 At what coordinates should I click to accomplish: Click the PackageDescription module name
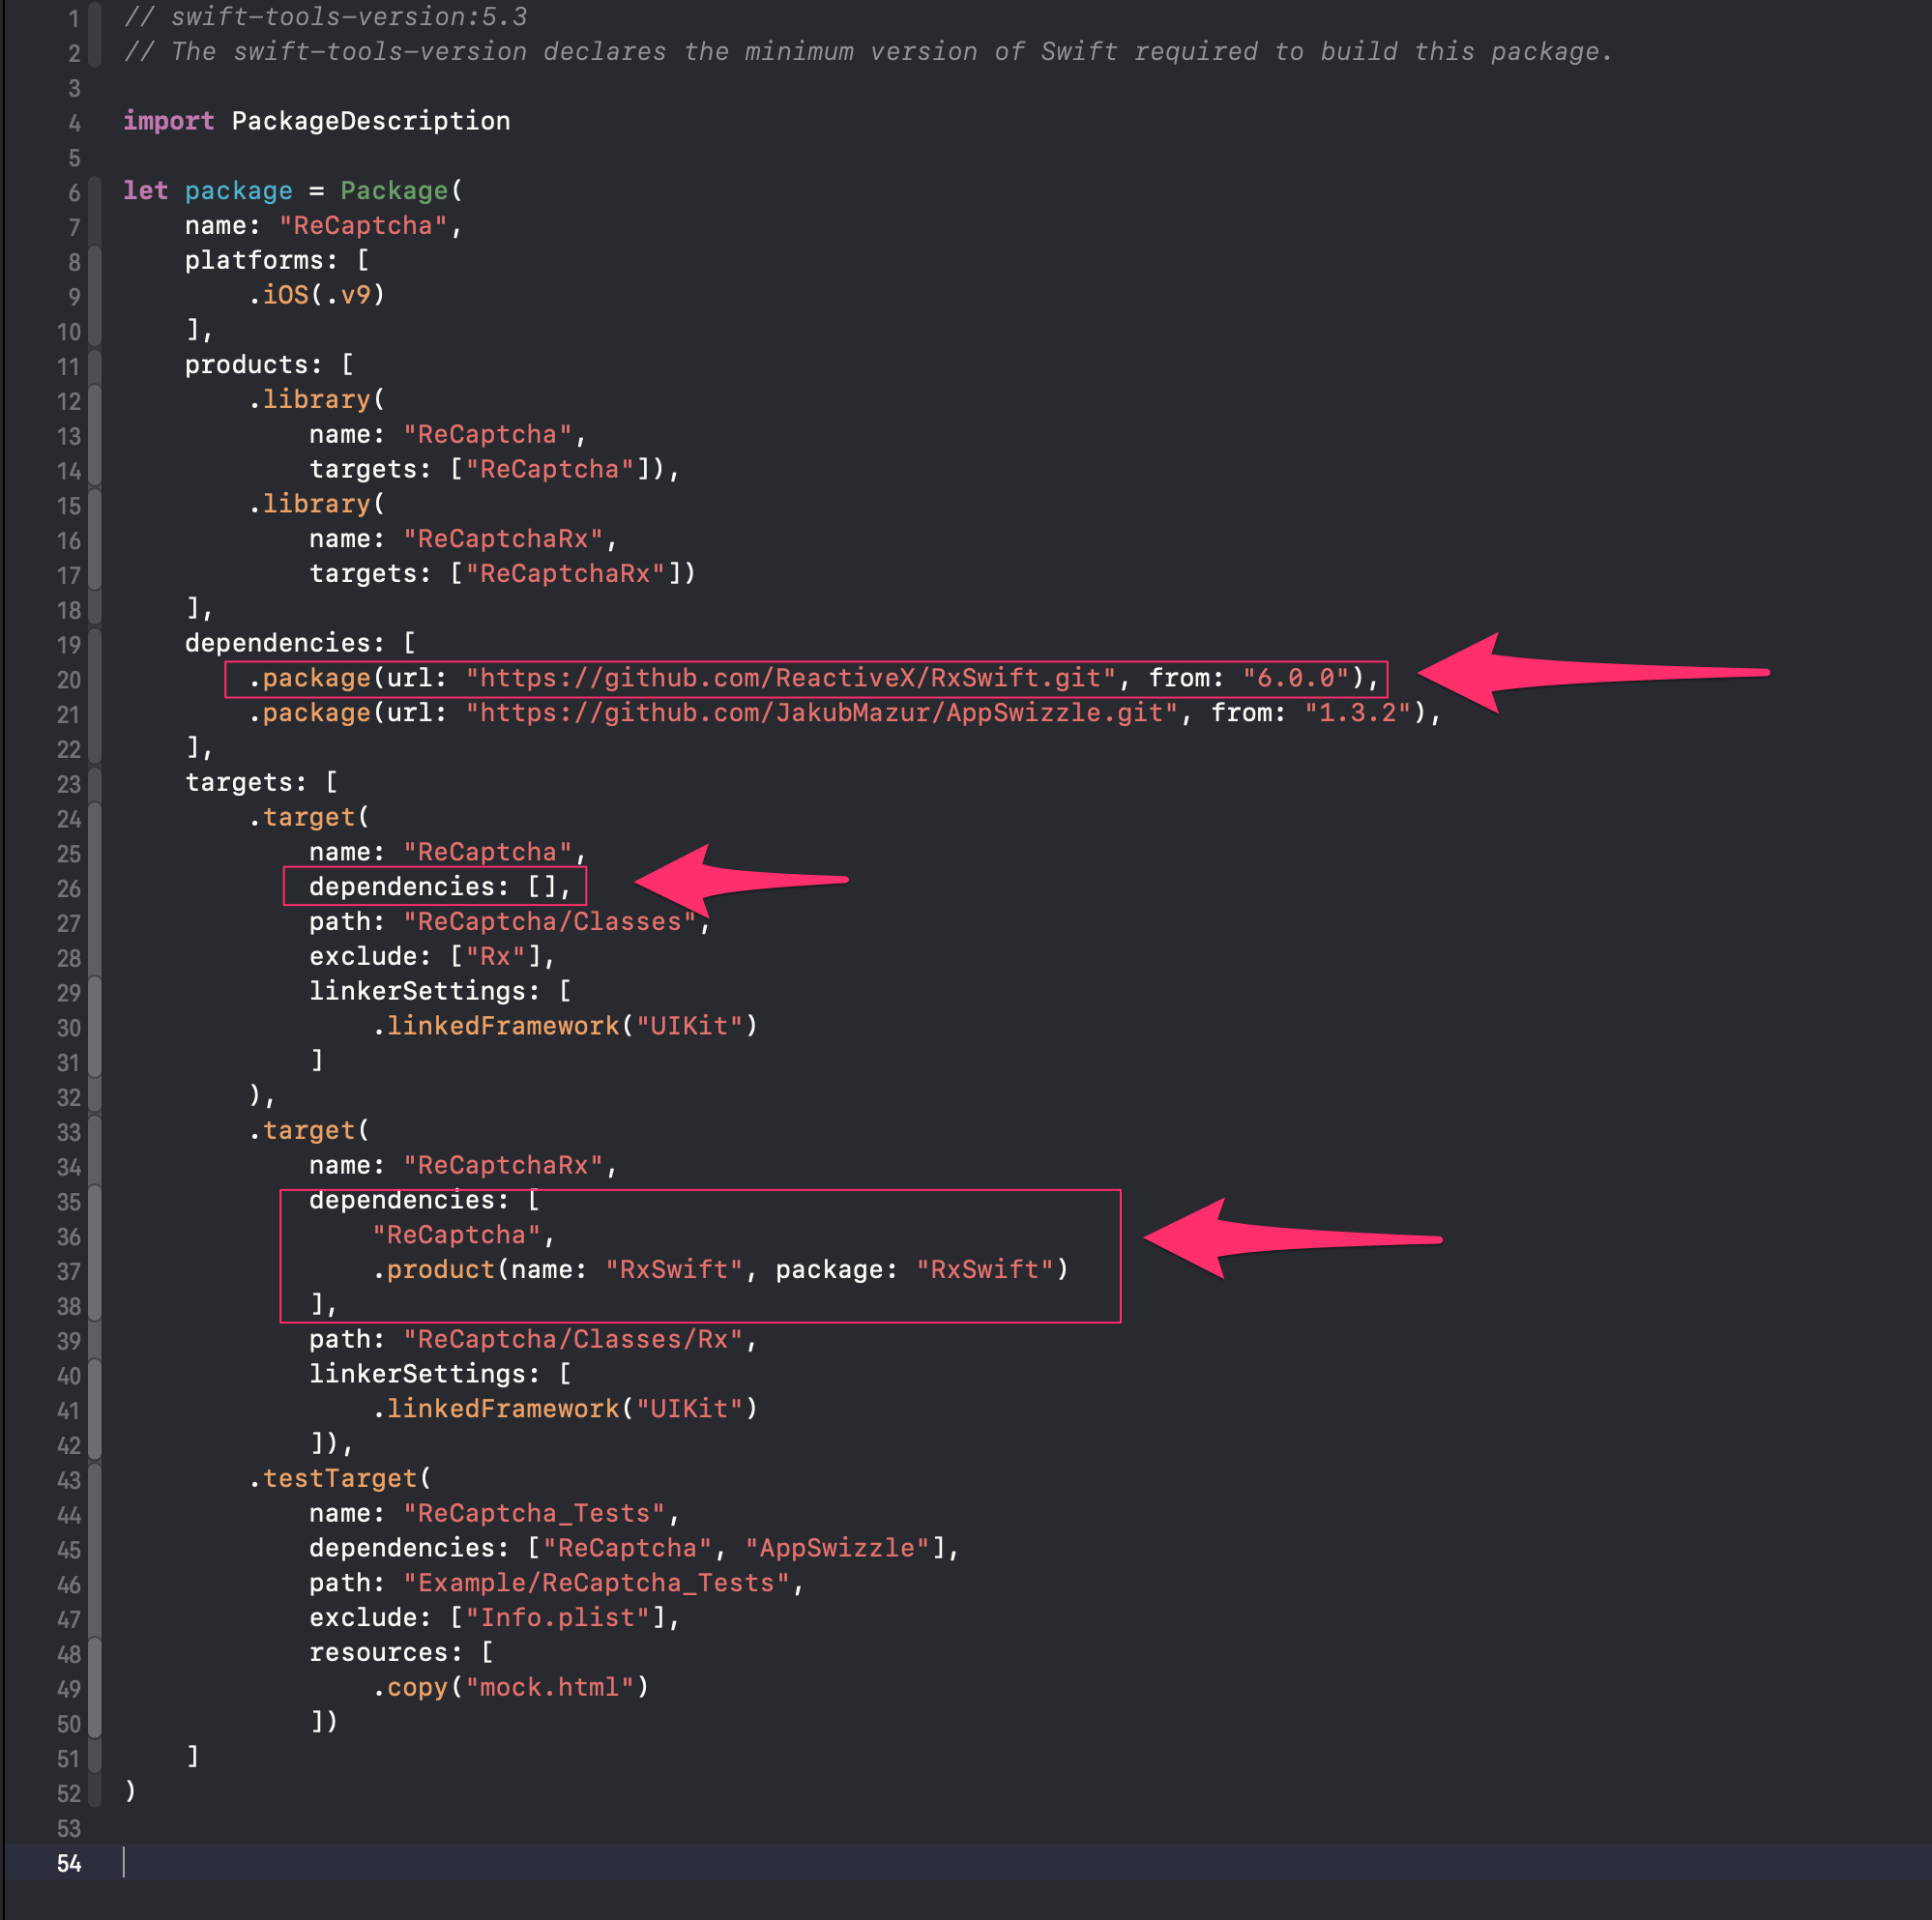[370, 121]
